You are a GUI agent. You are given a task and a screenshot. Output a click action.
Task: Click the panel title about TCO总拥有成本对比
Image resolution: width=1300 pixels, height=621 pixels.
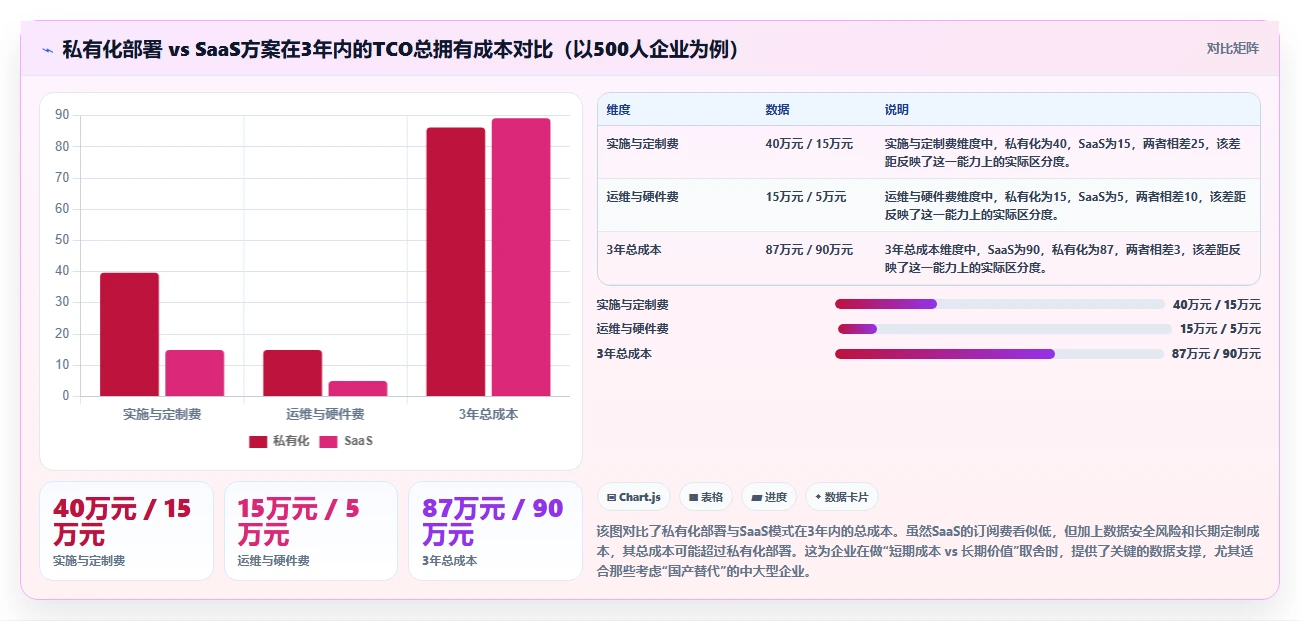pos(401,49)
